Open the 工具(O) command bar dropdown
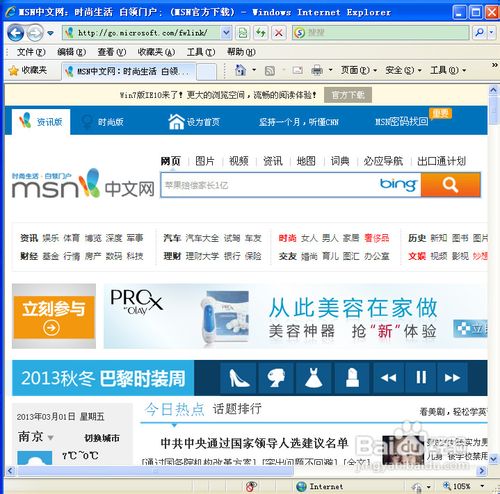500x494 pixels. click(x=448, y=70)
